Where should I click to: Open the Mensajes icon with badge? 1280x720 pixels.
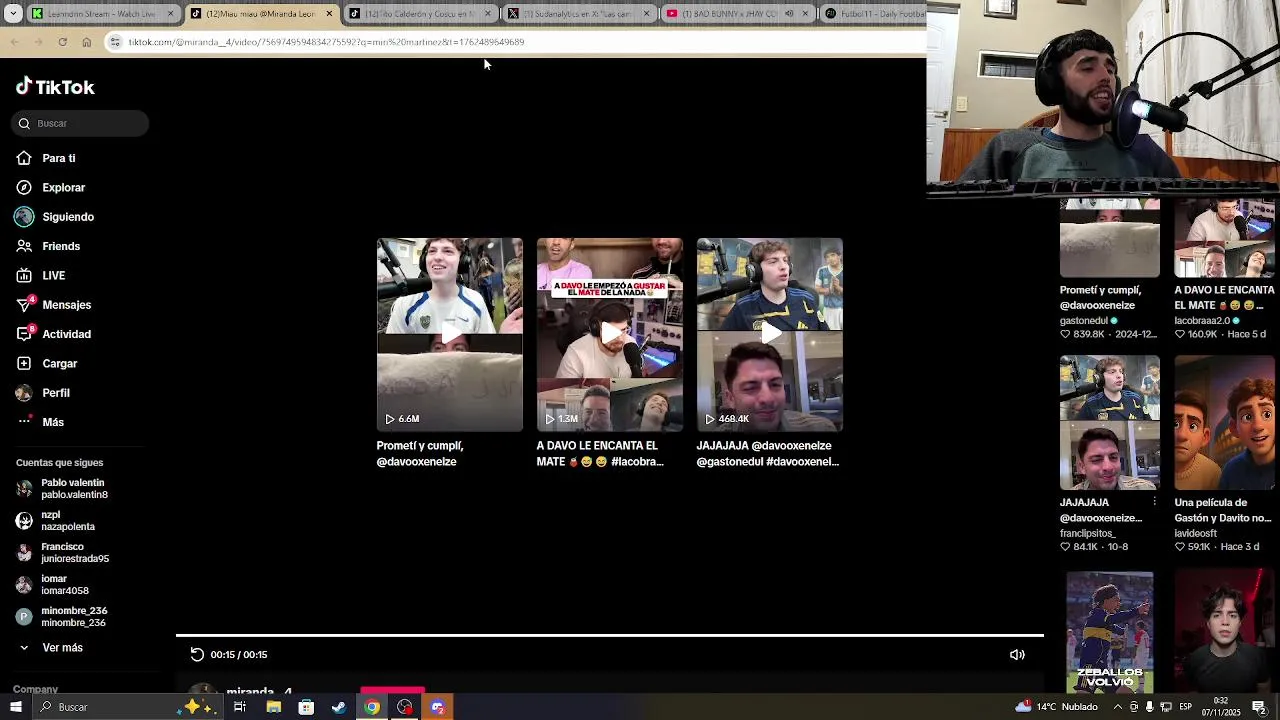[24, 304]
